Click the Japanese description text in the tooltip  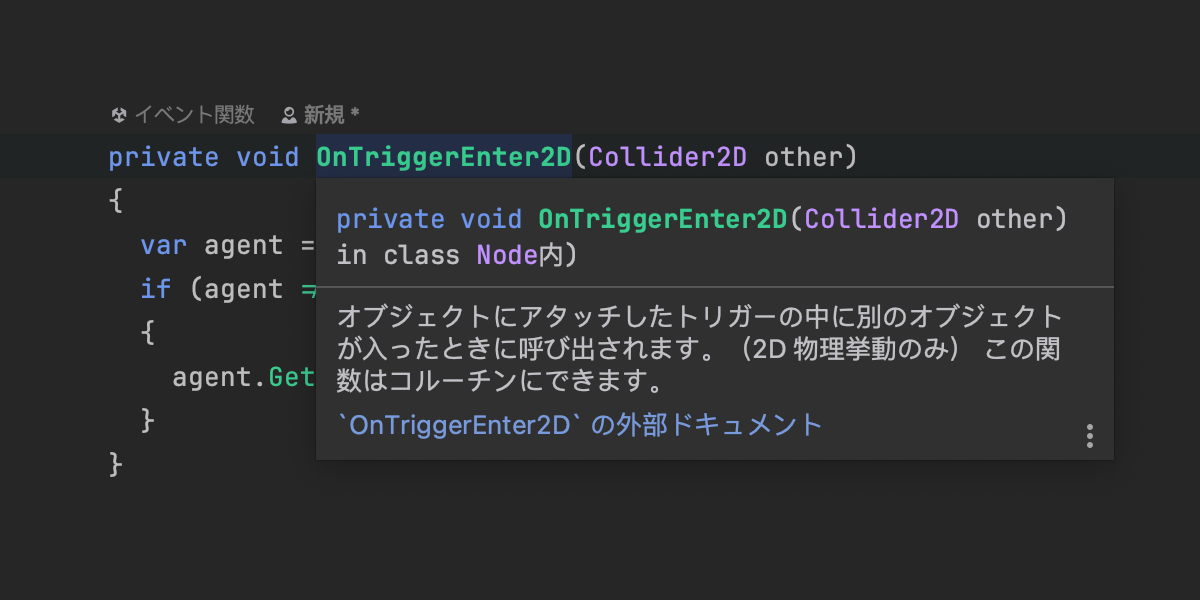(x=699, y=349)
